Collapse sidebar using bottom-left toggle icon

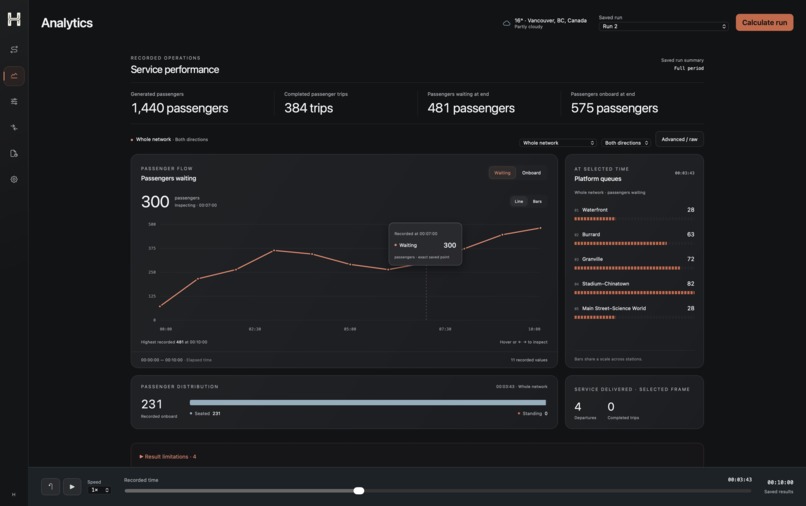(13, 494)
